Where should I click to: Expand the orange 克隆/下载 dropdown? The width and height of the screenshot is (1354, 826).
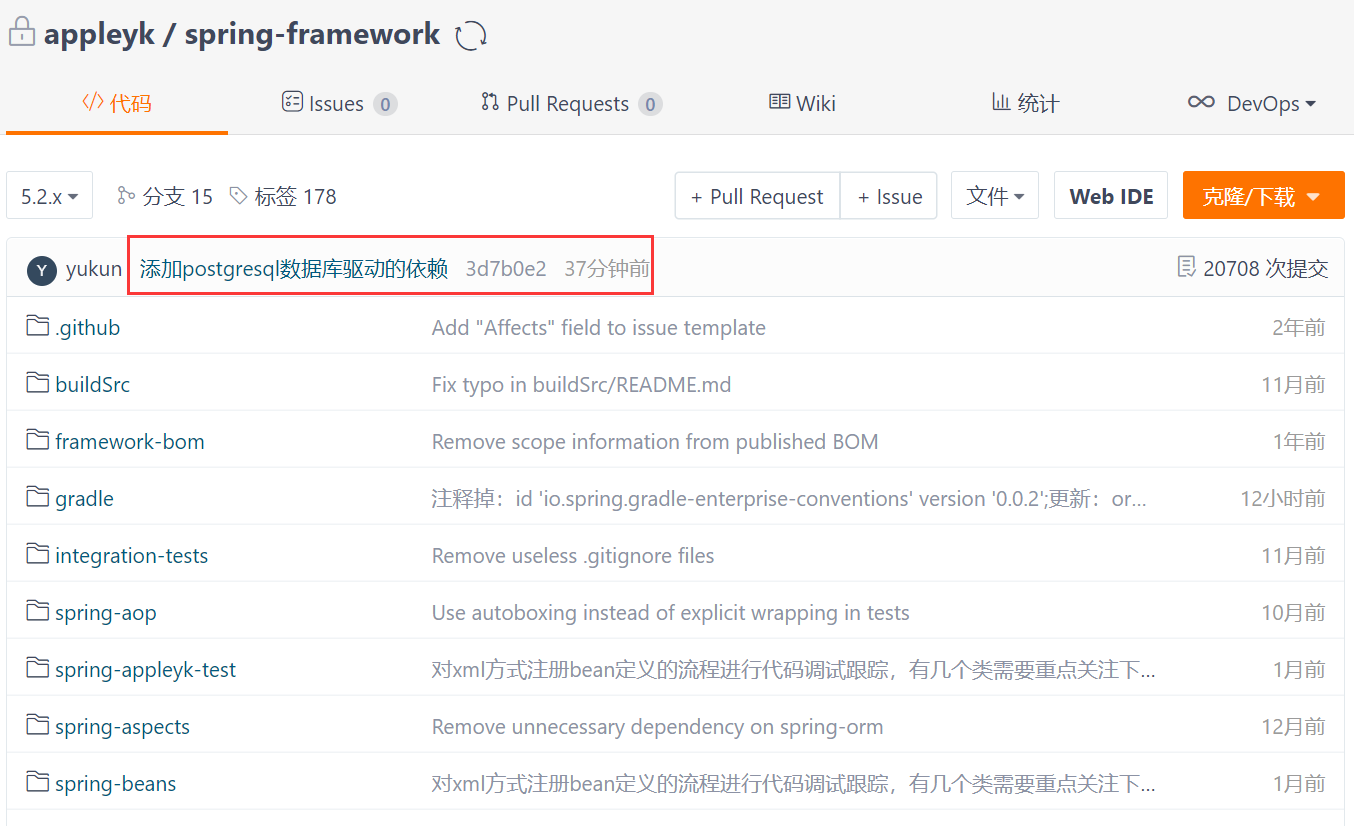[1263, 195]
